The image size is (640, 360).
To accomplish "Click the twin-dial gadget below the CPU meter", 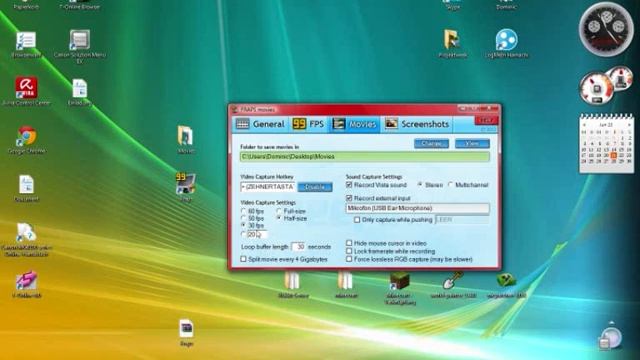I will [606, 85].
